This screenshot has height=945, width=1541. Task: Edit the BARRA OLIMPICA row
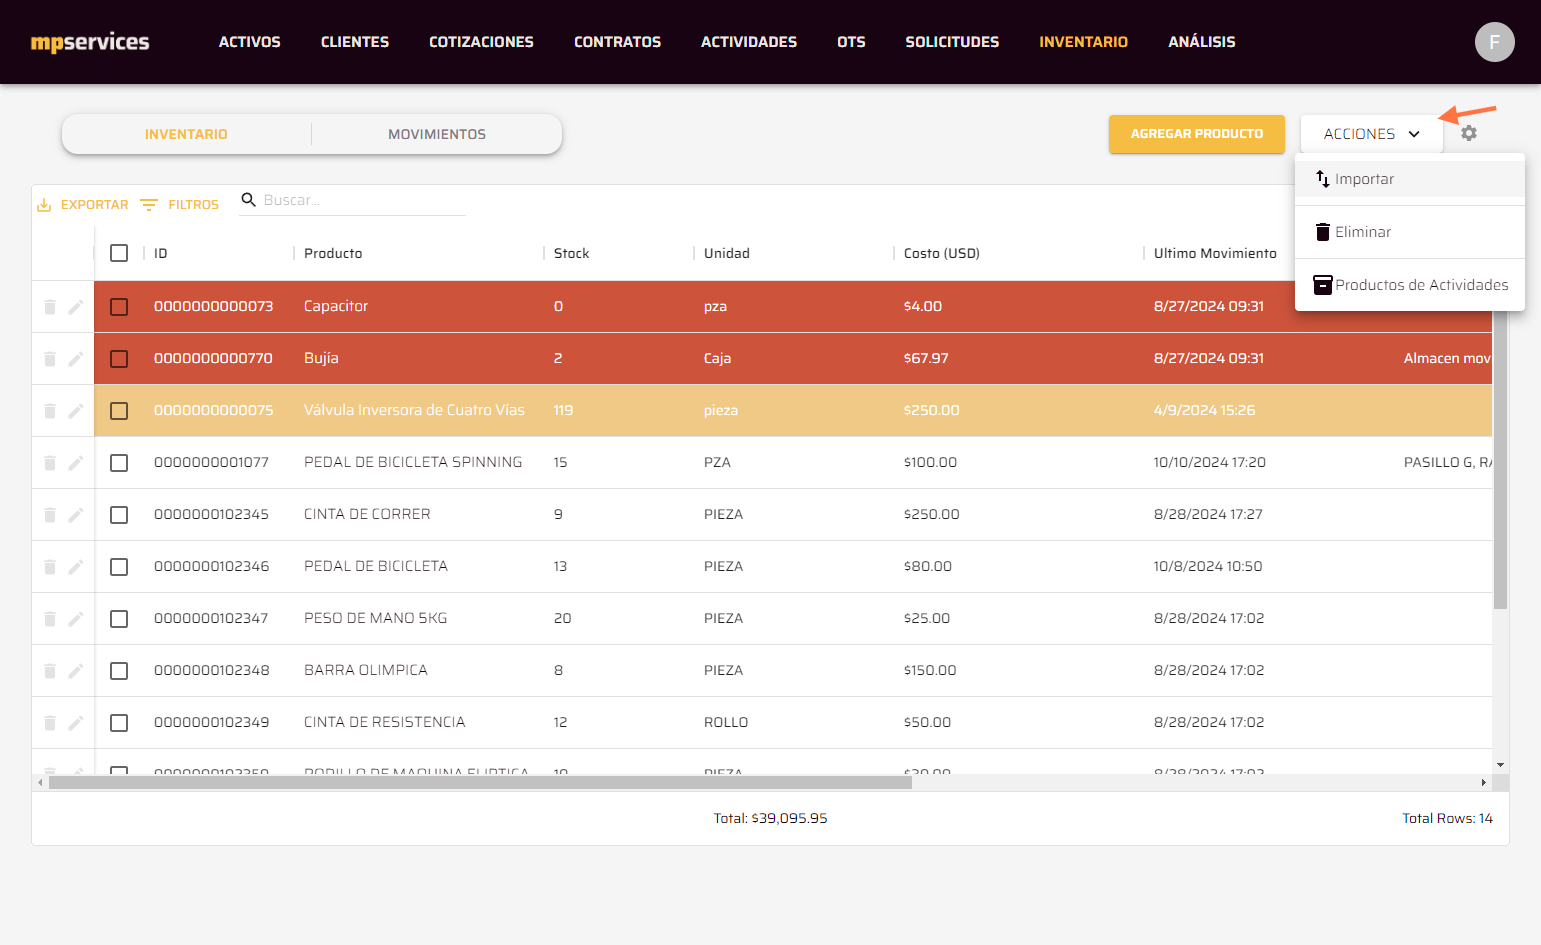[x=76, y=671]
